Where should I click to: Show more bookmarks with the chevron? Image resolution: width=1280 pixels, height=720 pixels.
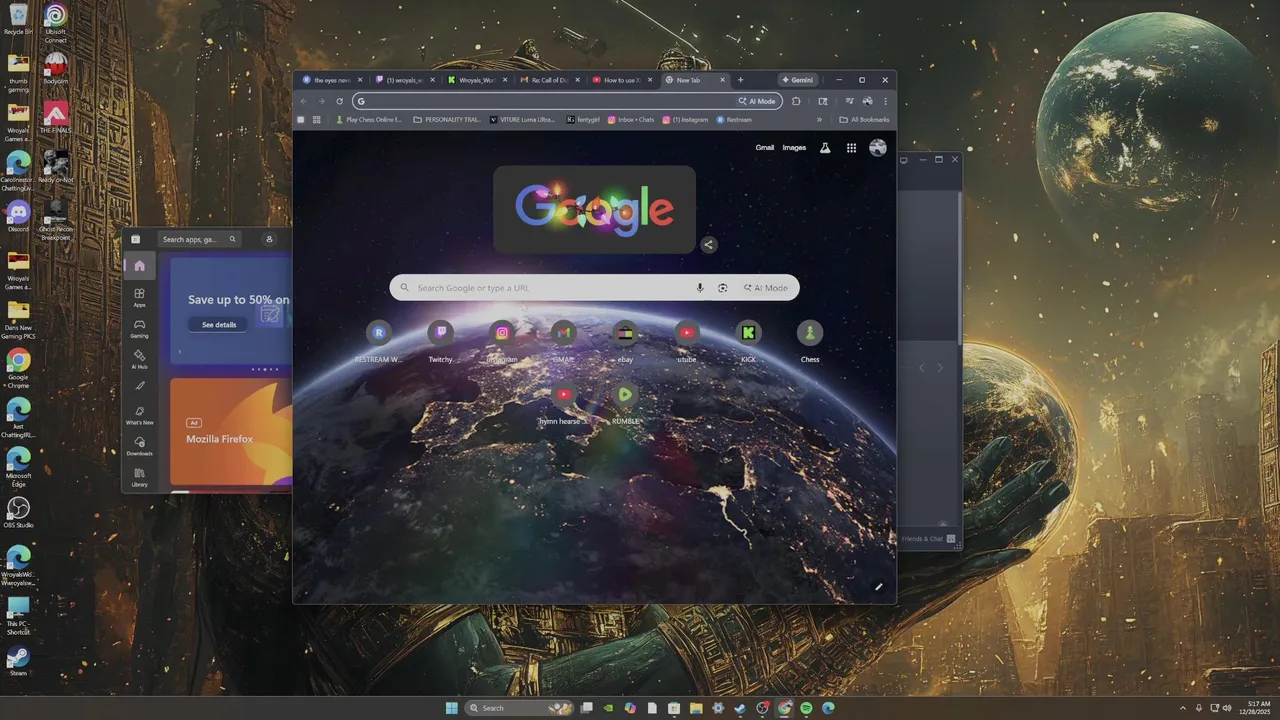[x=819, y=120]
